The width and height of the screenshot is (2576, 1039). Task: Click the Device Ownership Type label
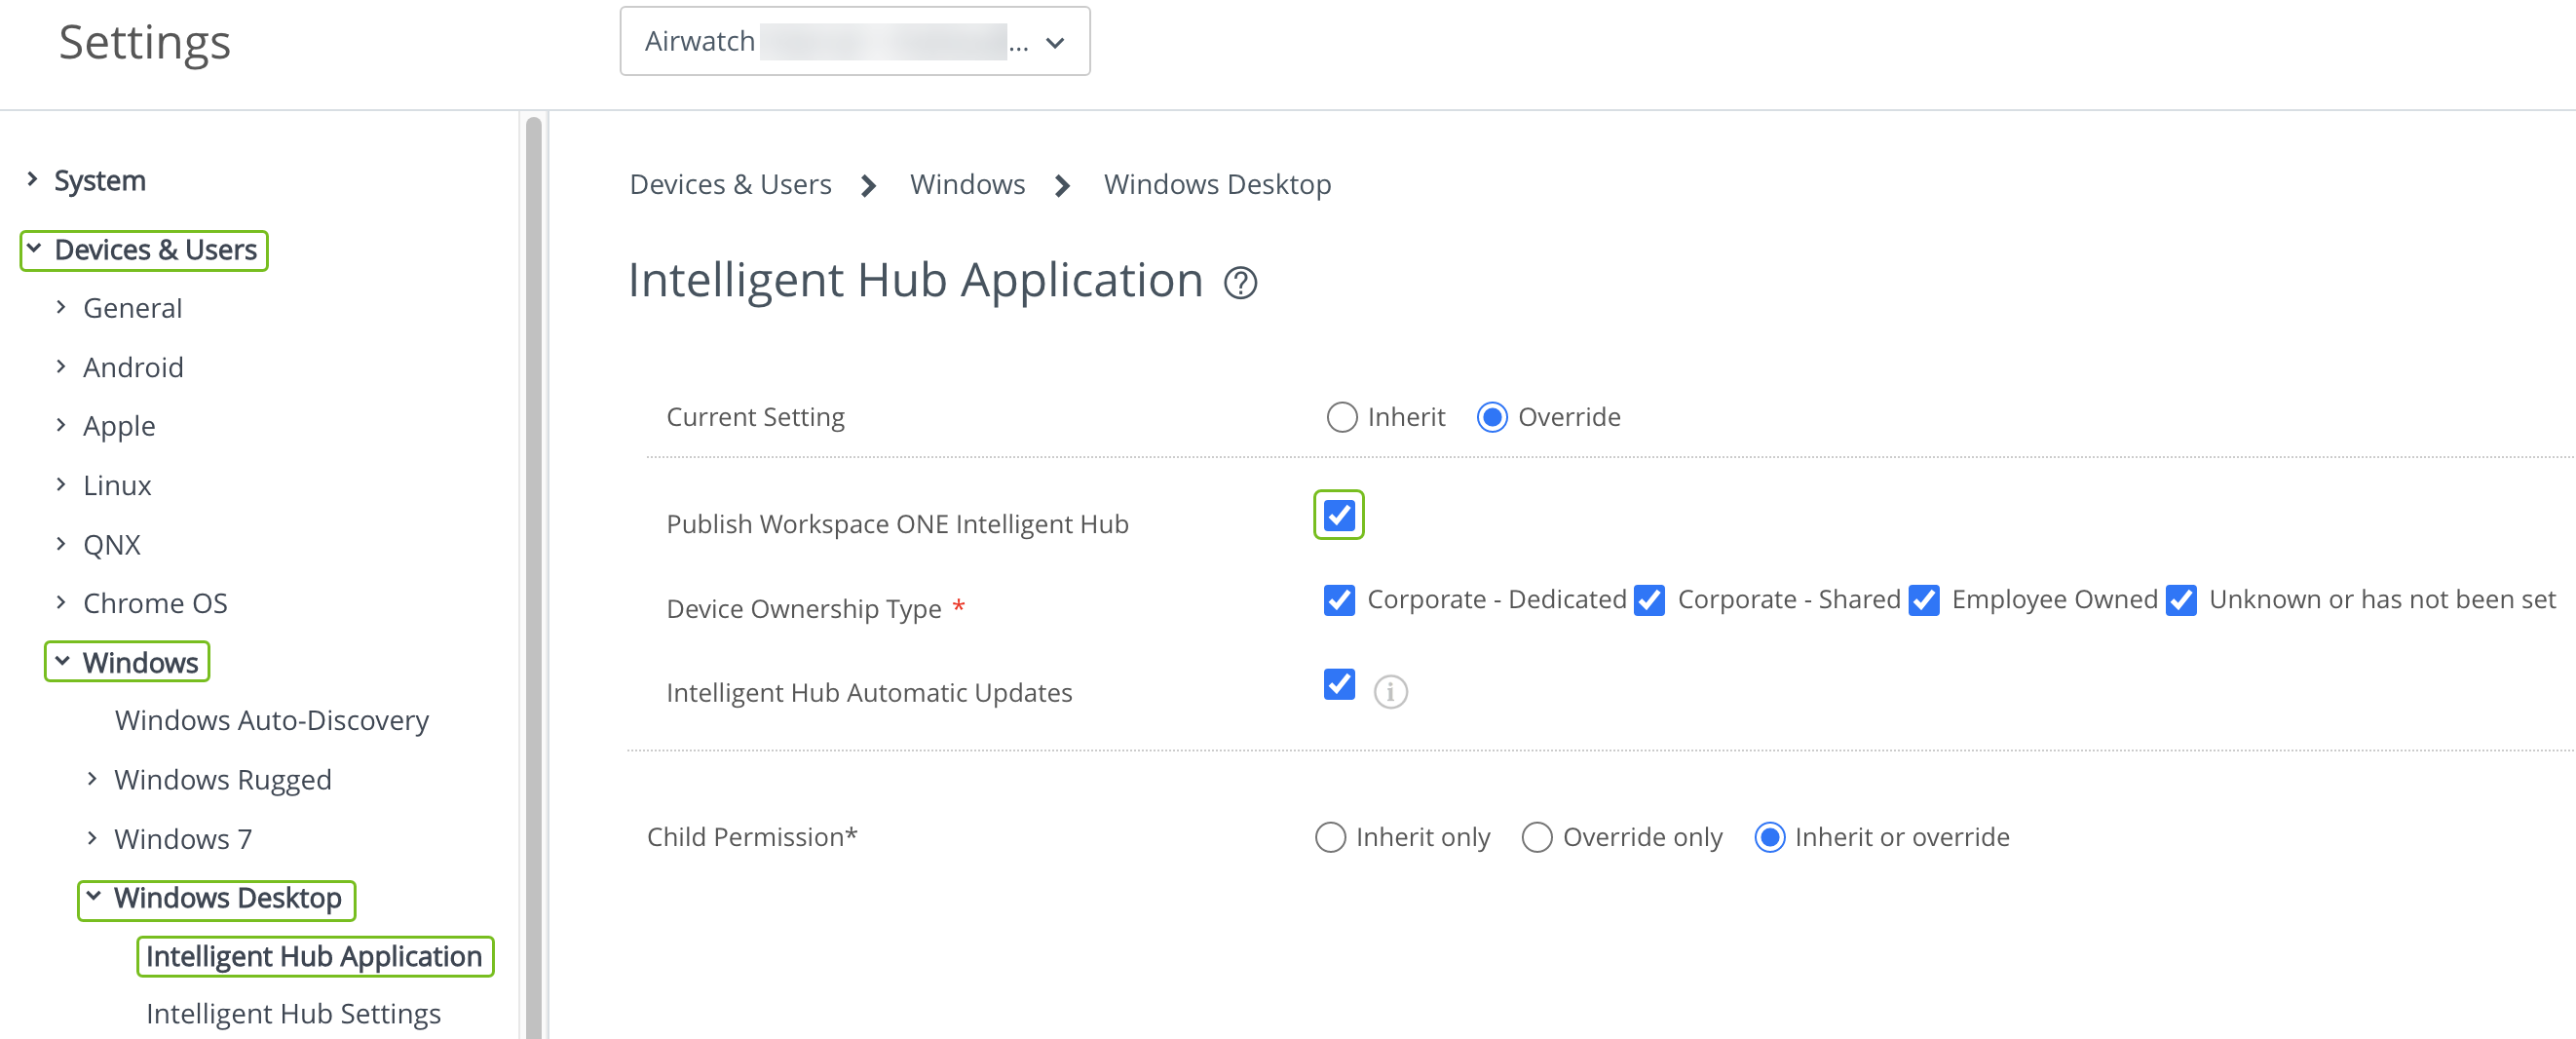803,608
